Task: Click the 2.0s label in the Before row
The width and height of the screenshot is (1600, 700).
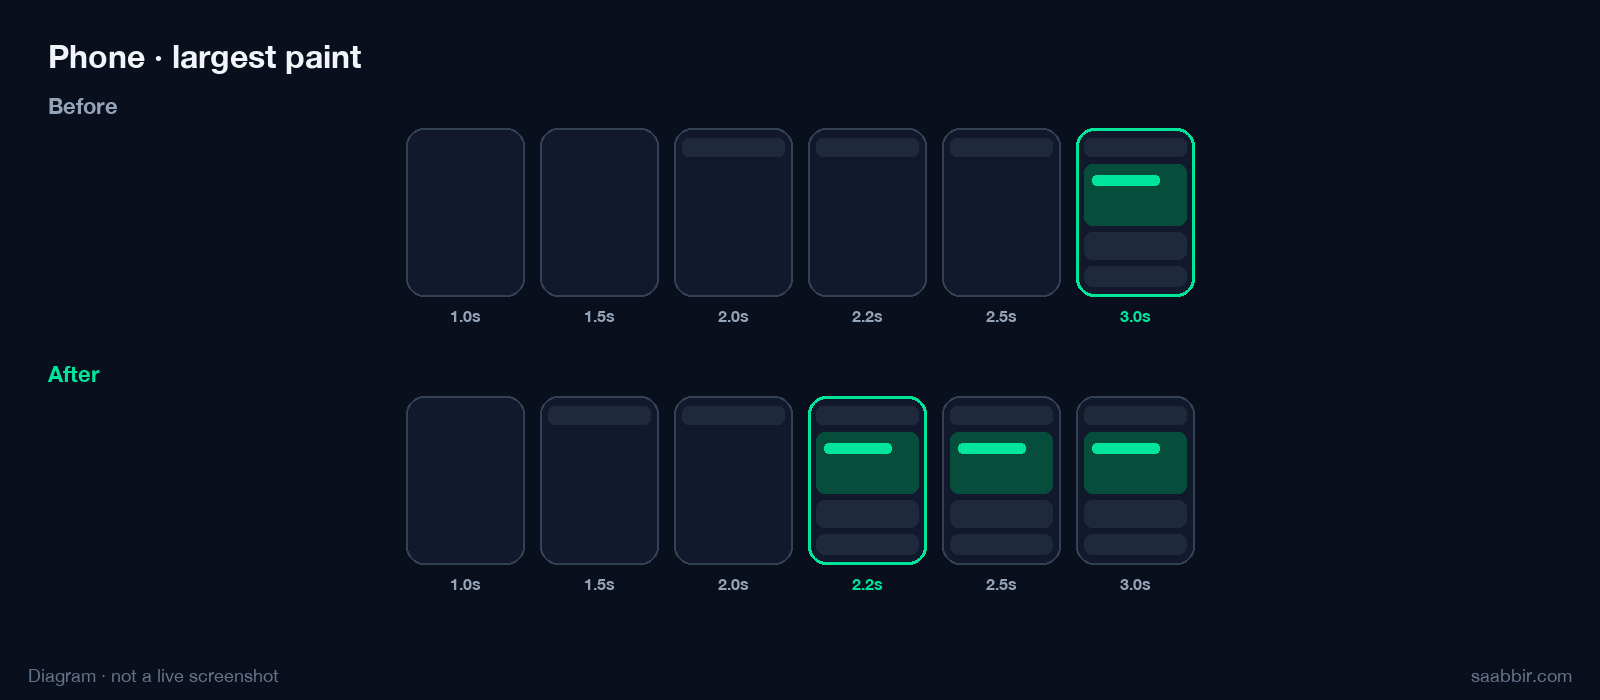Action: tap(733, 317)
